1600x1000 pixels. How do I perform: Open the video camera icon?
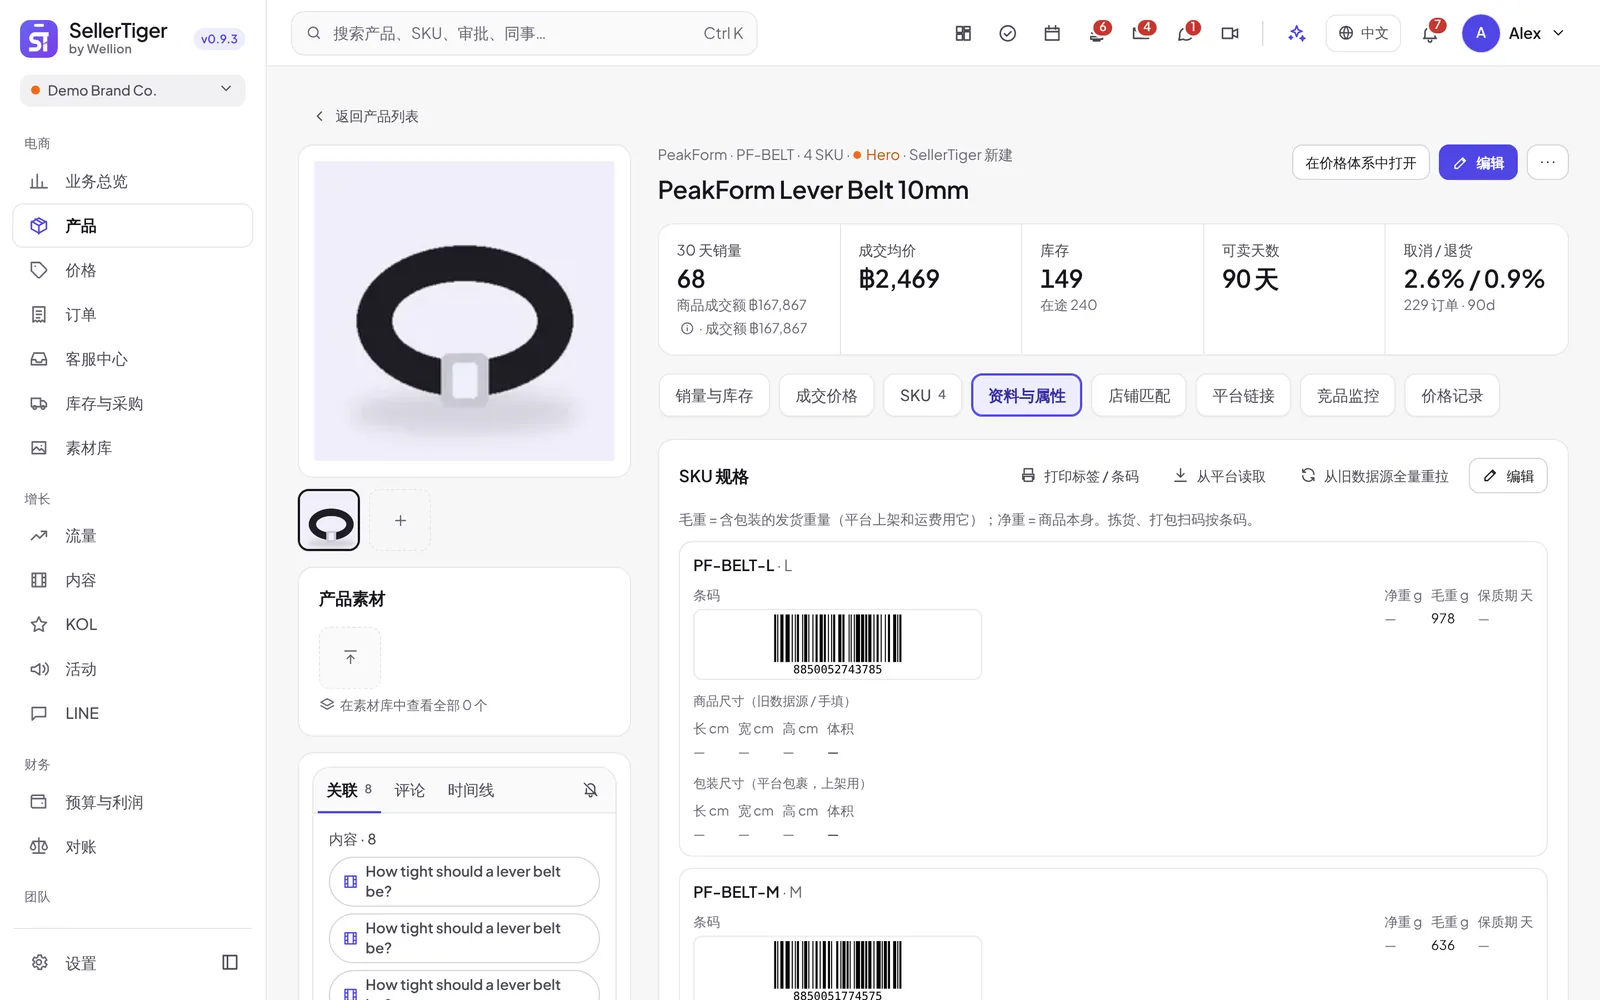click(1230, 33)
